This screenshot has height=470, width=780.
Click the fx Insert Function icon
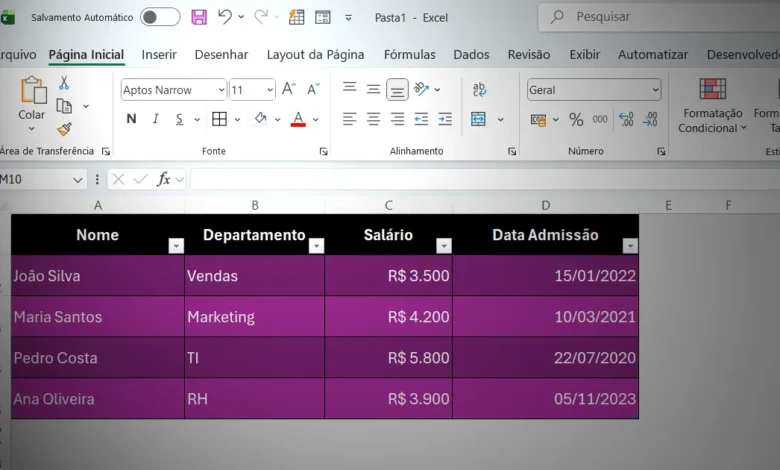163,180
